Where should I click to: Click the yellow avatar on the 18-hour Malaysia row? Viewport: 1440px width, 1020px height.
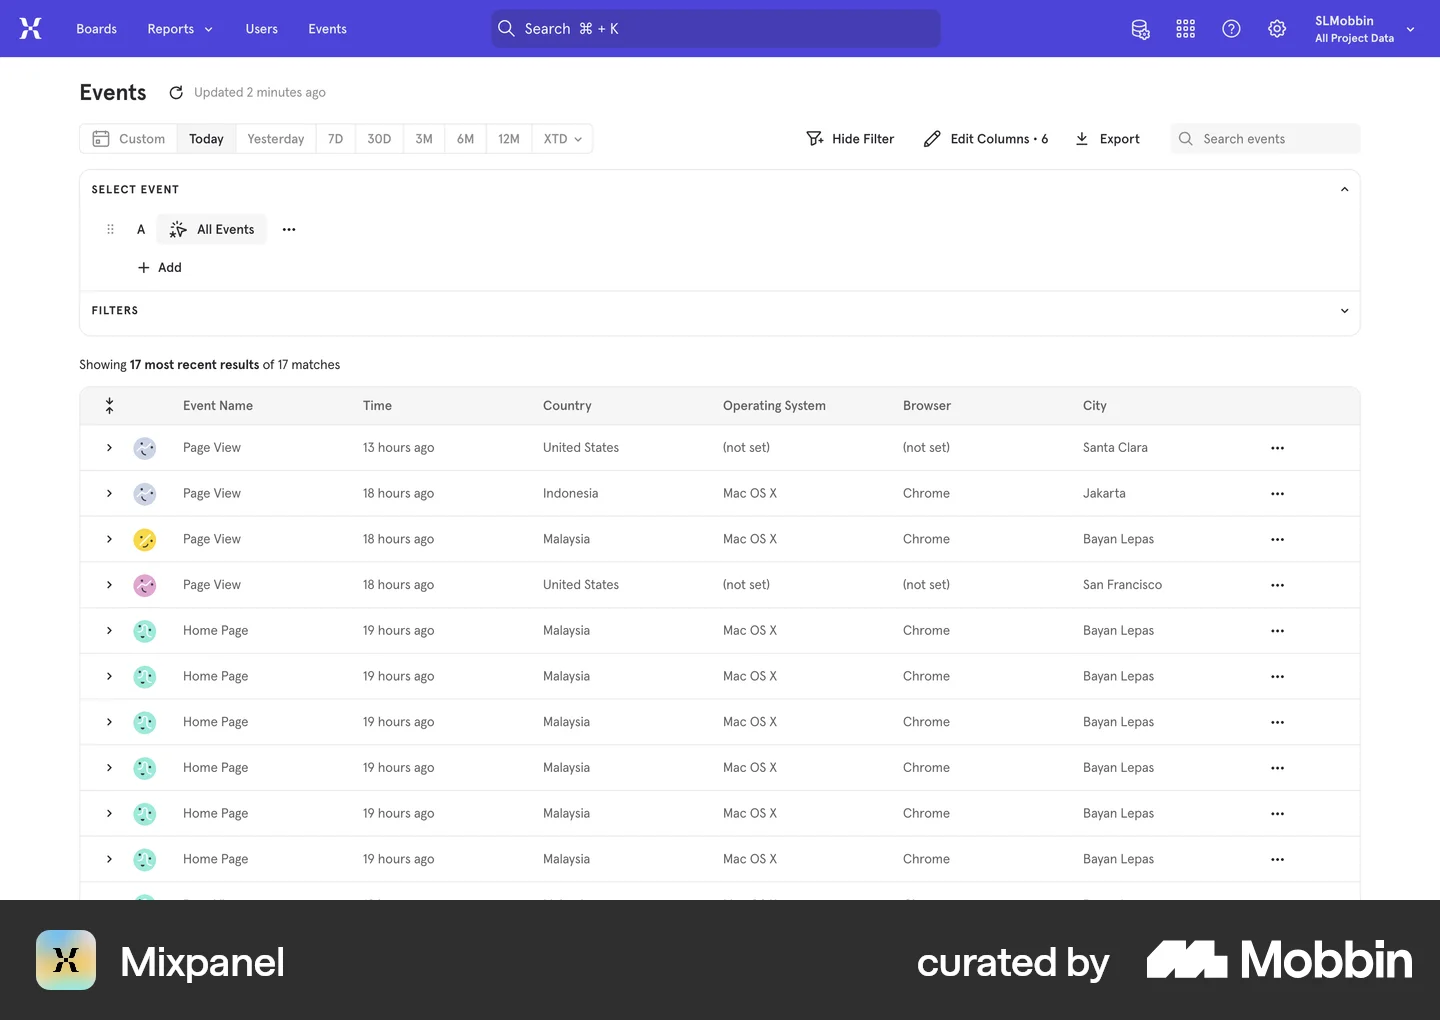(145, 540)
